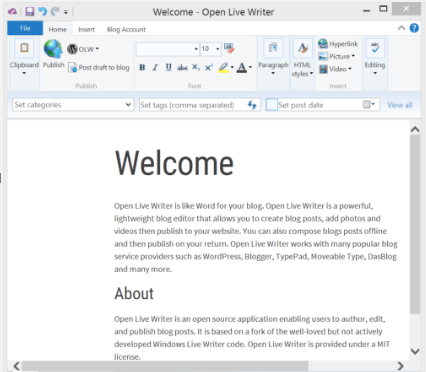
Task: Switch to the Insert tab
Action: [x=87, y=29]
